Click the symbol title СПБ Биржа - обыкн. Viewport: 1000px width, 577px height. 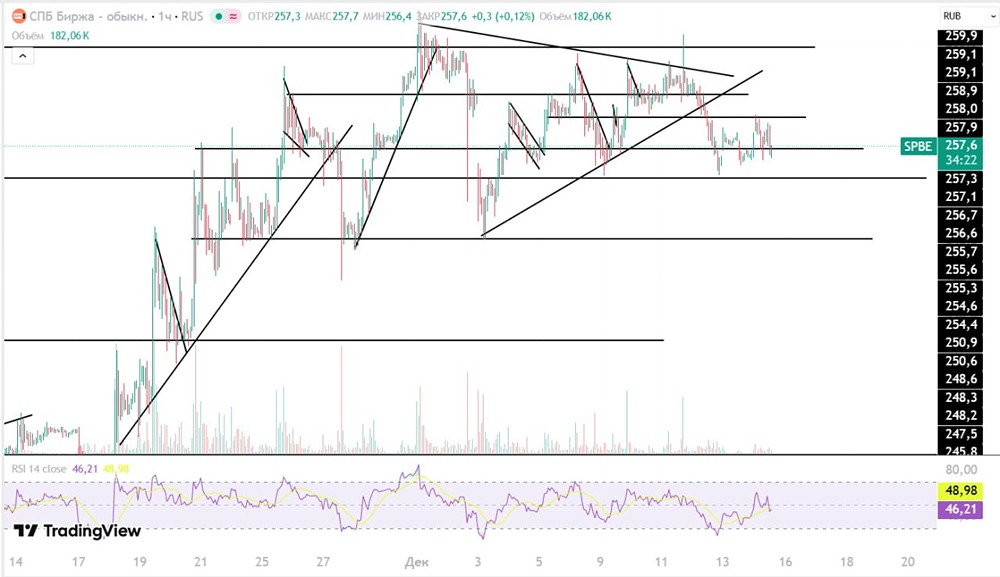click(89, 17)
